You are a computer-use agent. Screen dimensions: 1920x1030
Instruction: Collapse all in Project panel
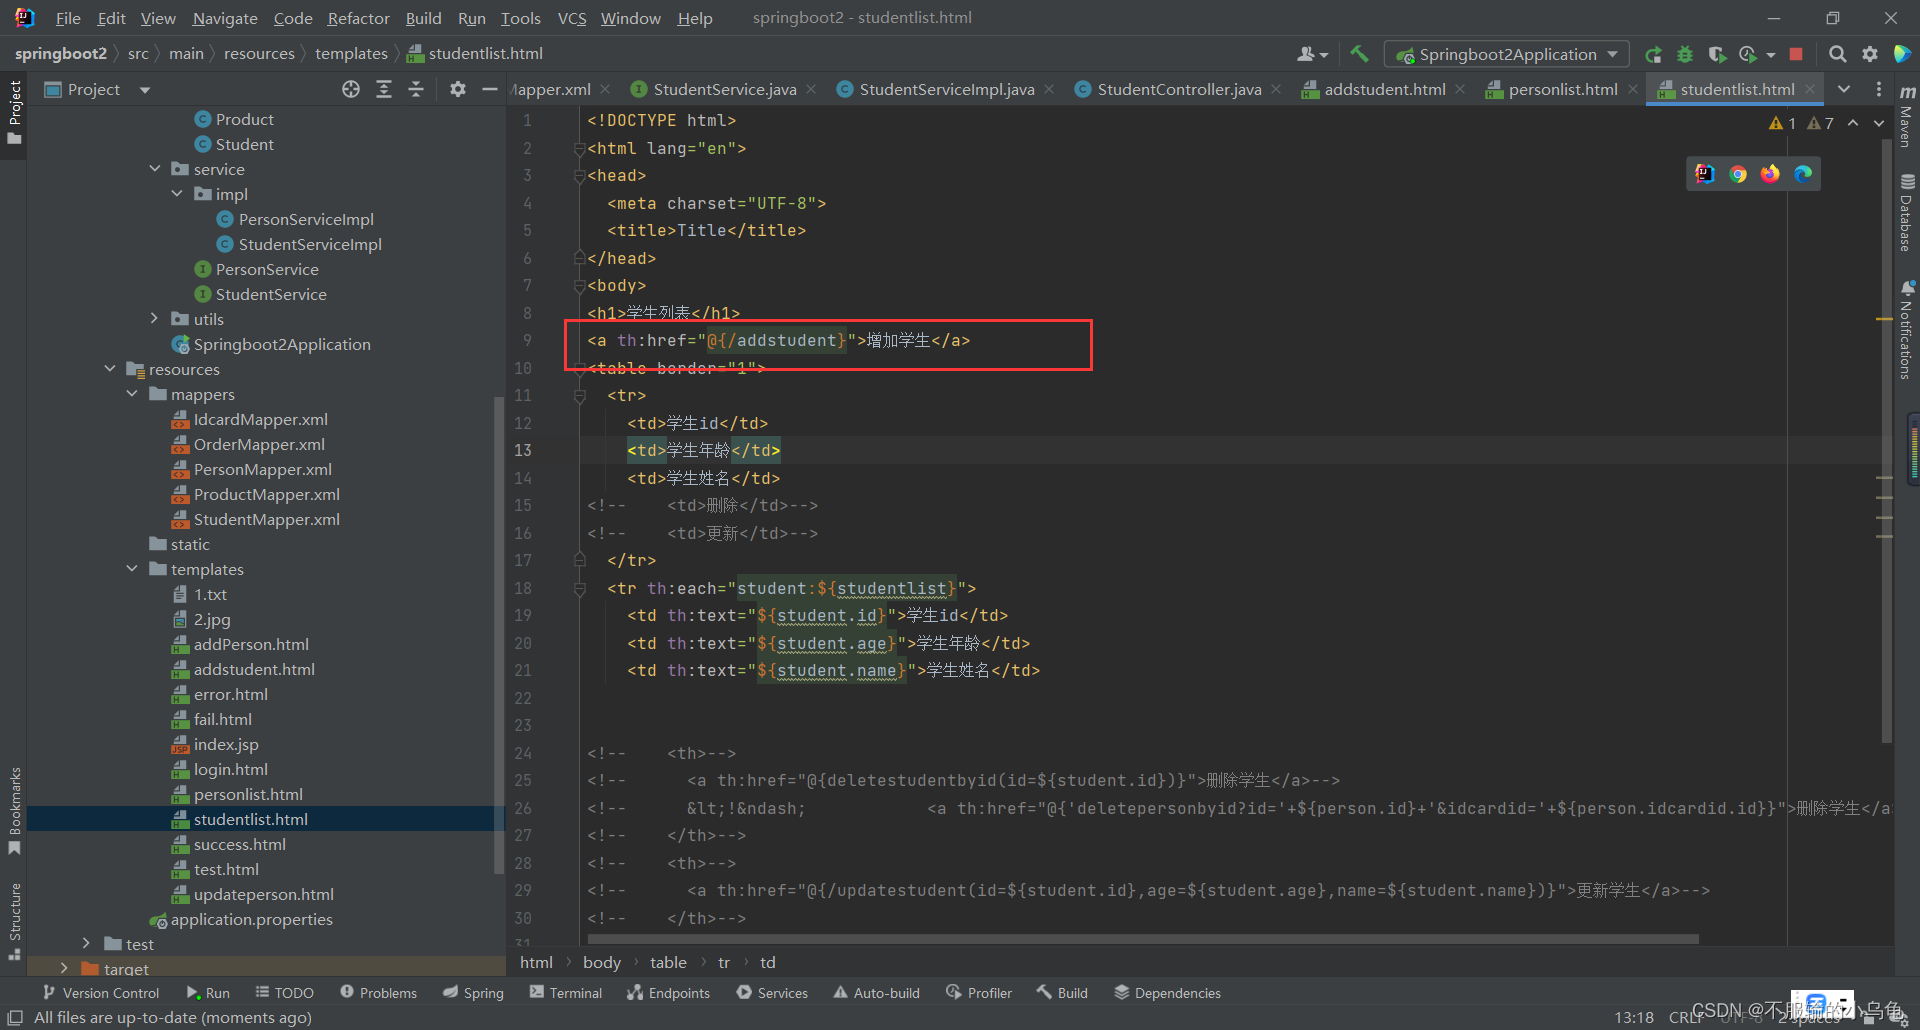click(416, 89)
